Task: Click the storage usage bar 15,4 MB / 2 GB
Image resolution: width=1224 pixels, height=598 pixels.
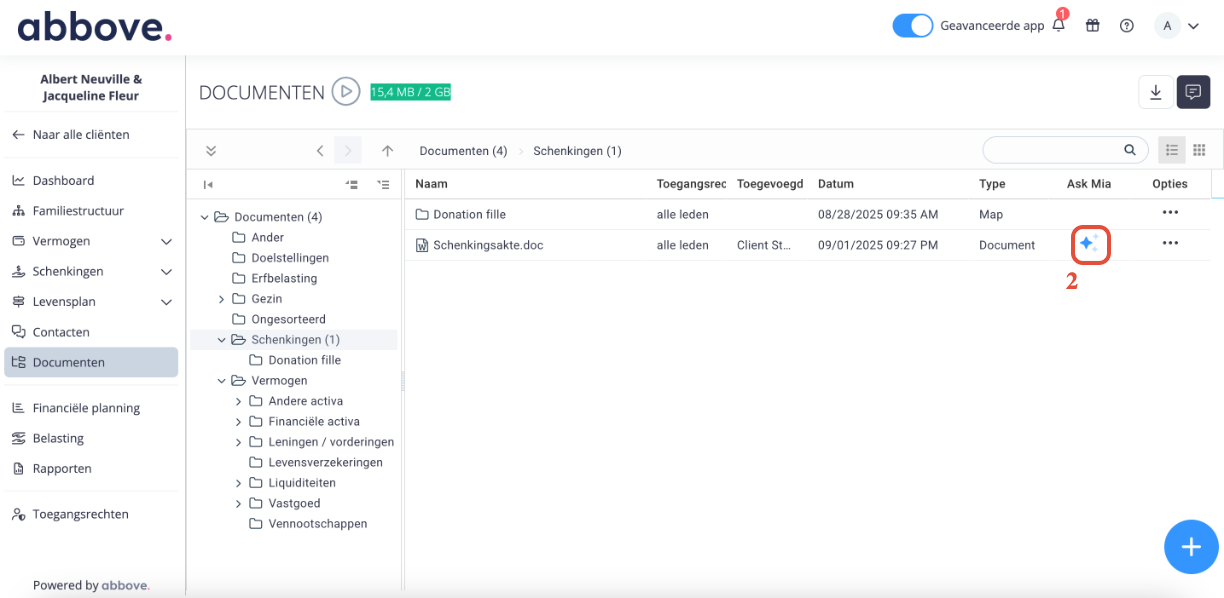Action: point(411,92)
